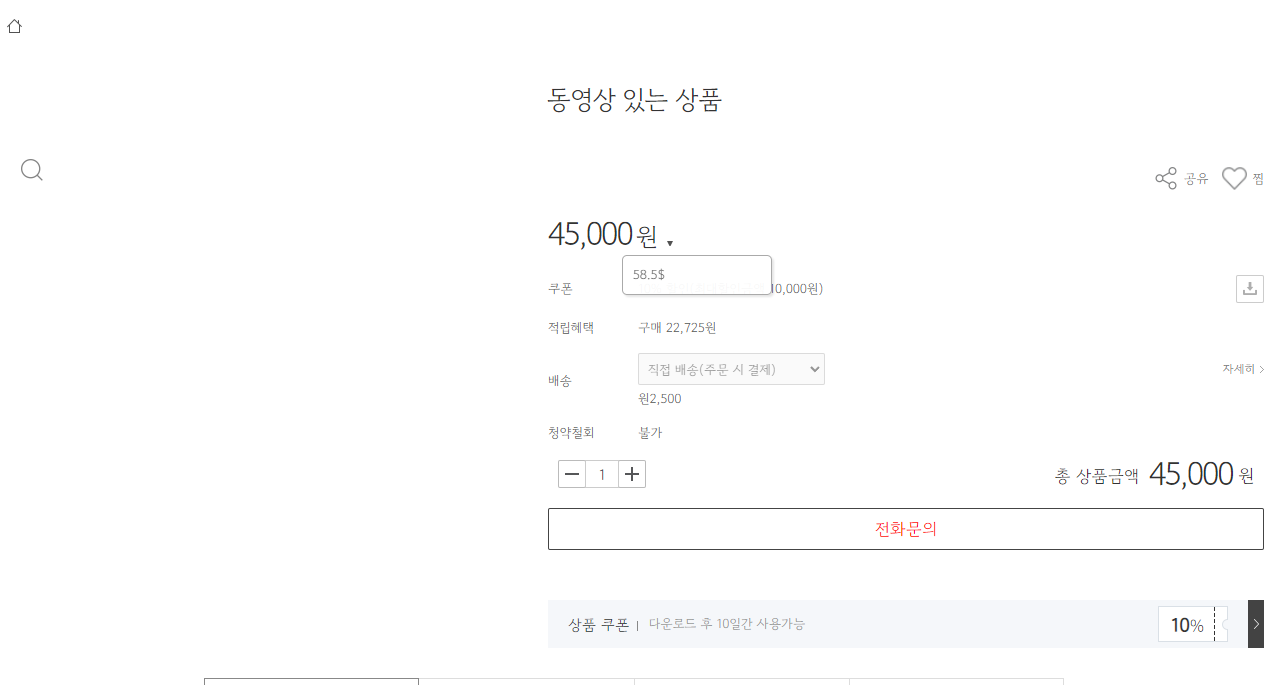Open search with the magnifier icon

[32, 170]
